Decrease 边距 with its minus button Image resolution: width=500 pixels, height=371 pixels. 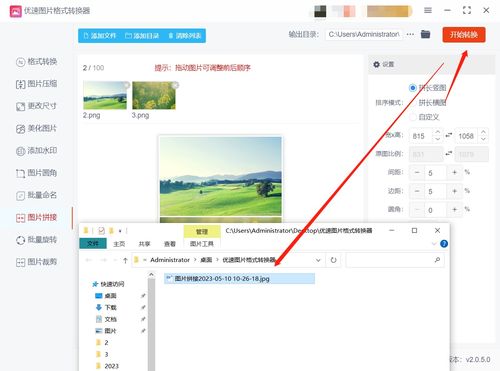[417, 191]
